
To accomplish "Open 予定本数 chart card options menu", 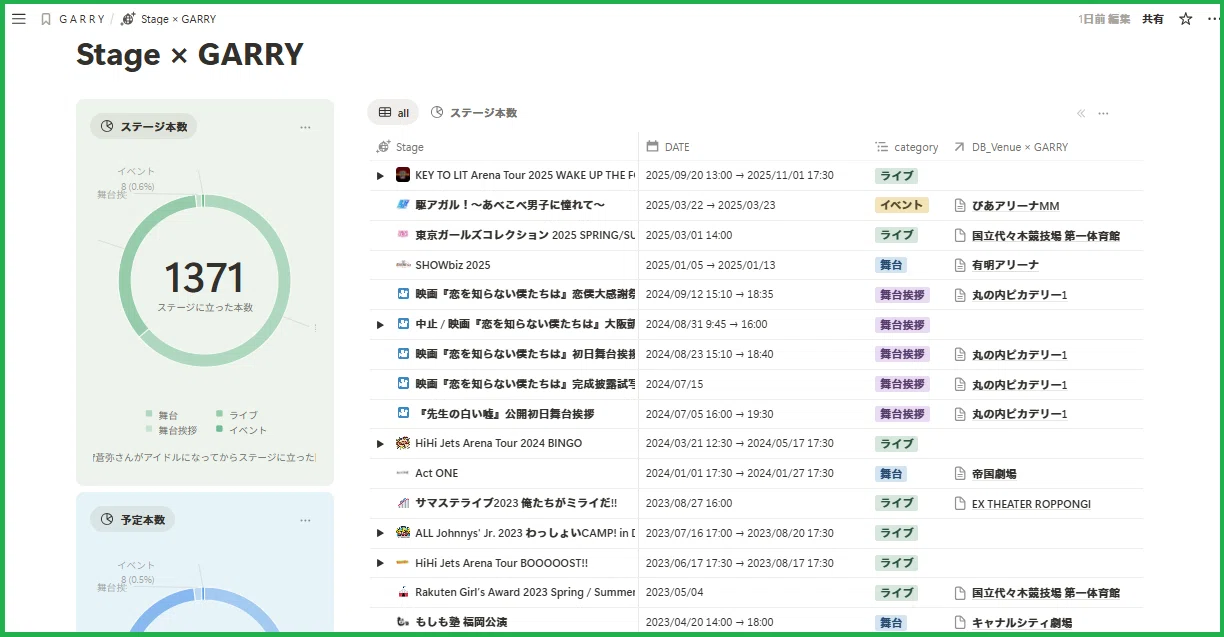I will click(x=305, y=520).
